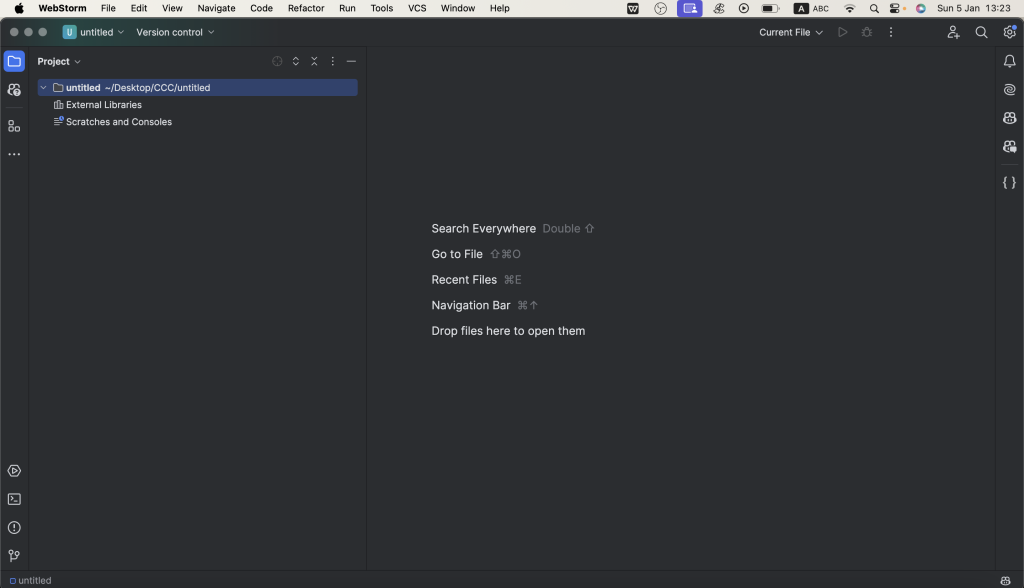The image size is (1024, 588).
Task: Open the Notifications bell panel
Action: 1009,61
